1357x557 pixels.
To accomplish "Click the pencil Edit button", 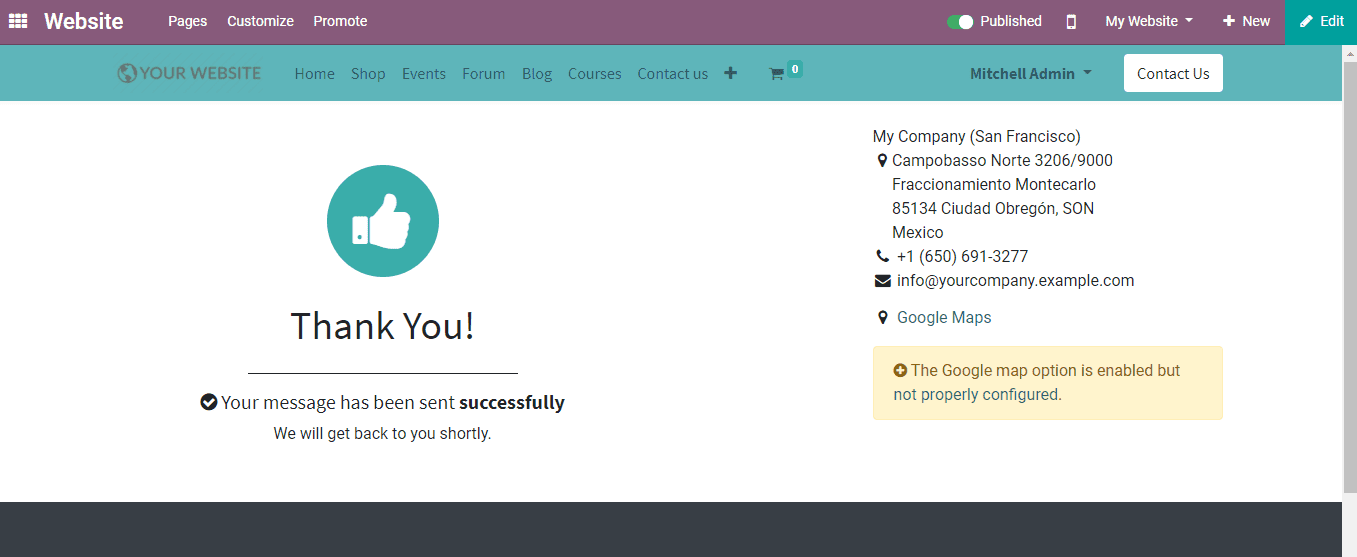I will click(x=1321, y=22).
